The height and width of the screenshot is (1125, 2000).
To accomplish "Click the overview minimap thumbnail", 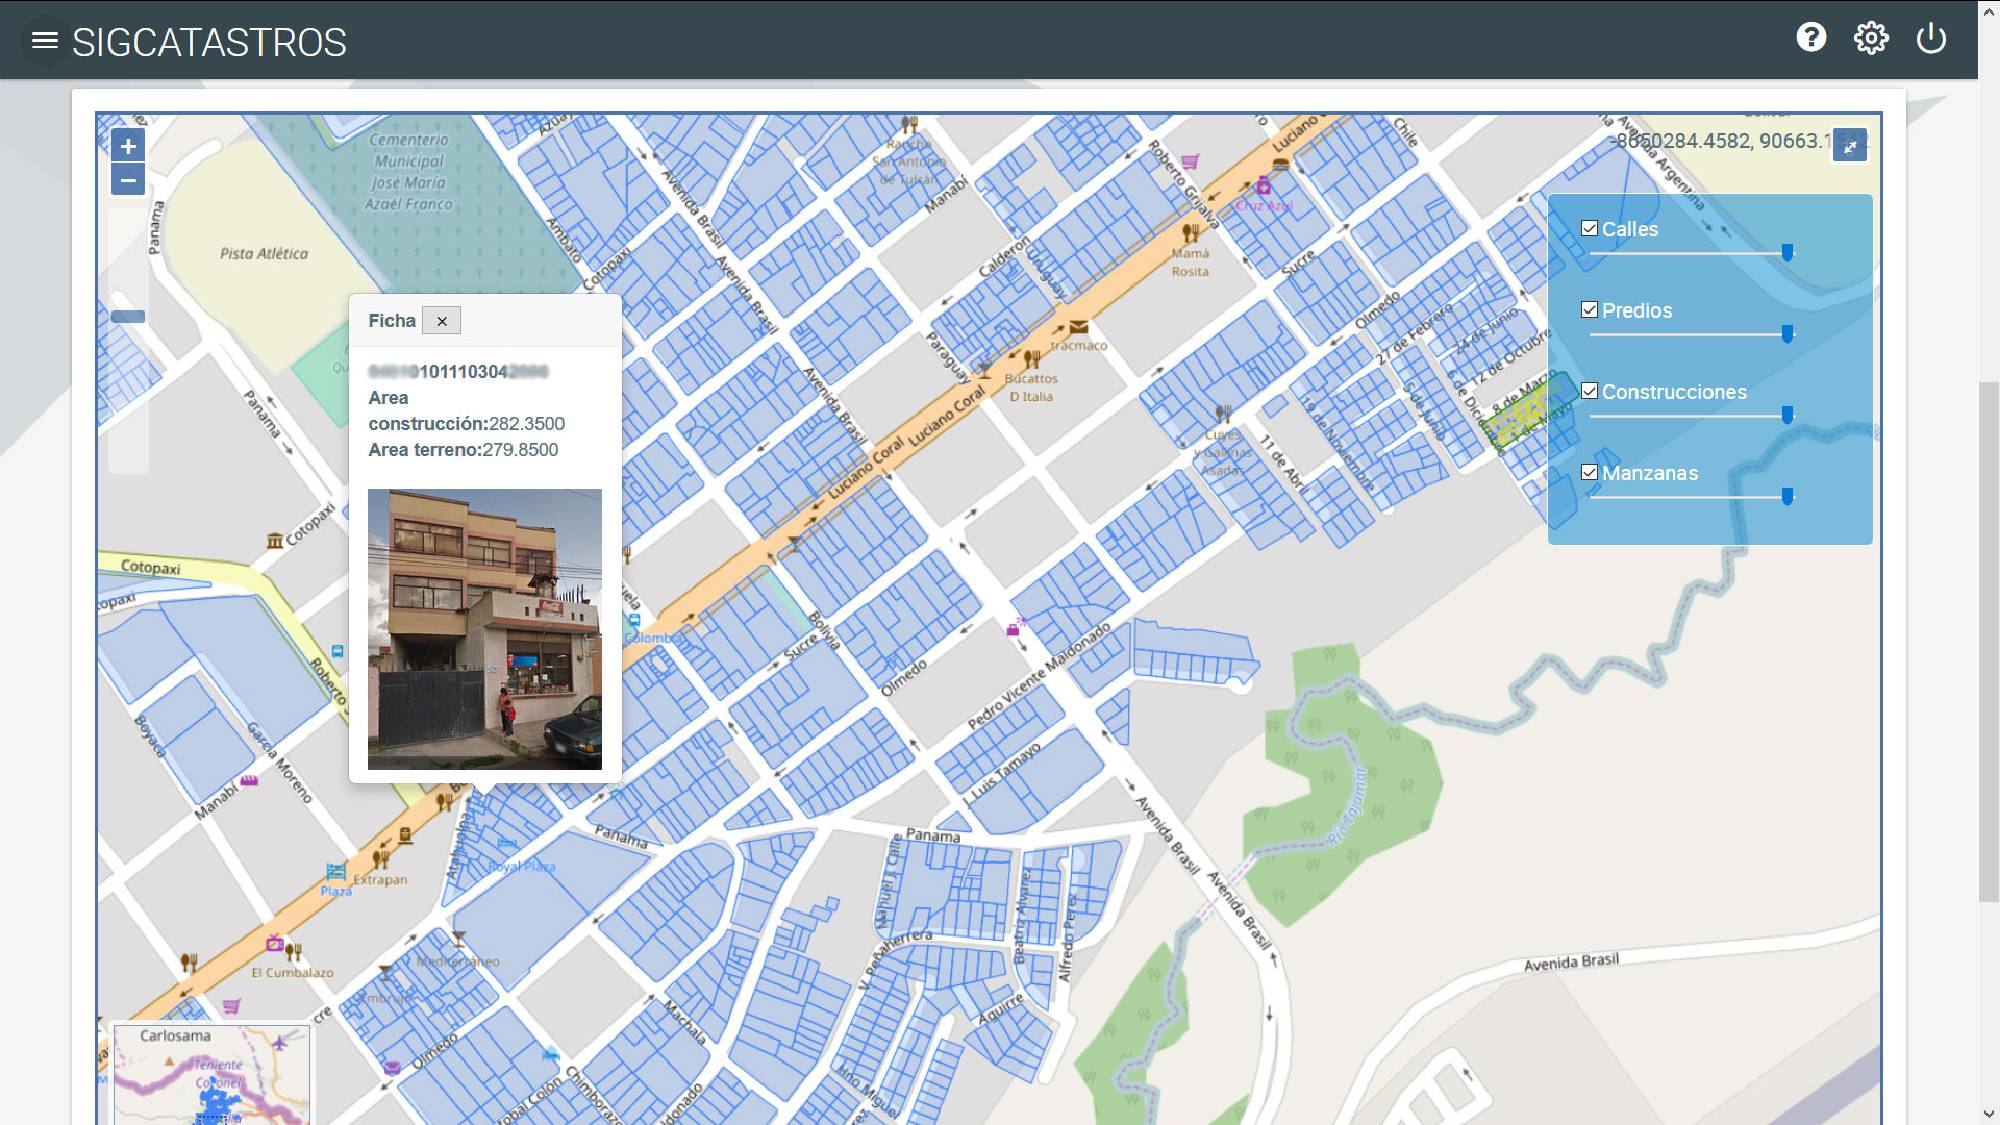I will point(212,1075).
